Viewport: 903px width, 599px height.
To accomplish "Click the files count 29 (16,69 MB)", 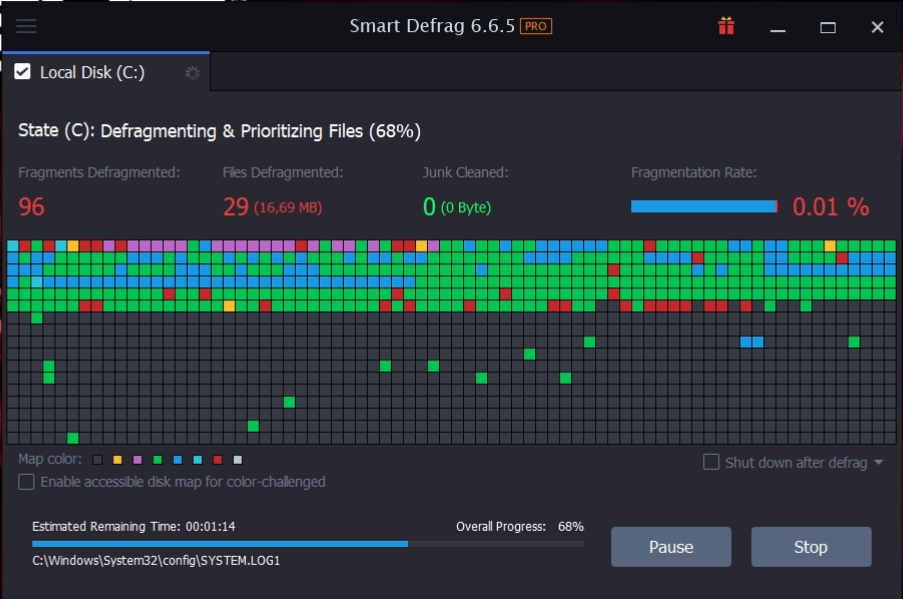I will coord(272,207).
